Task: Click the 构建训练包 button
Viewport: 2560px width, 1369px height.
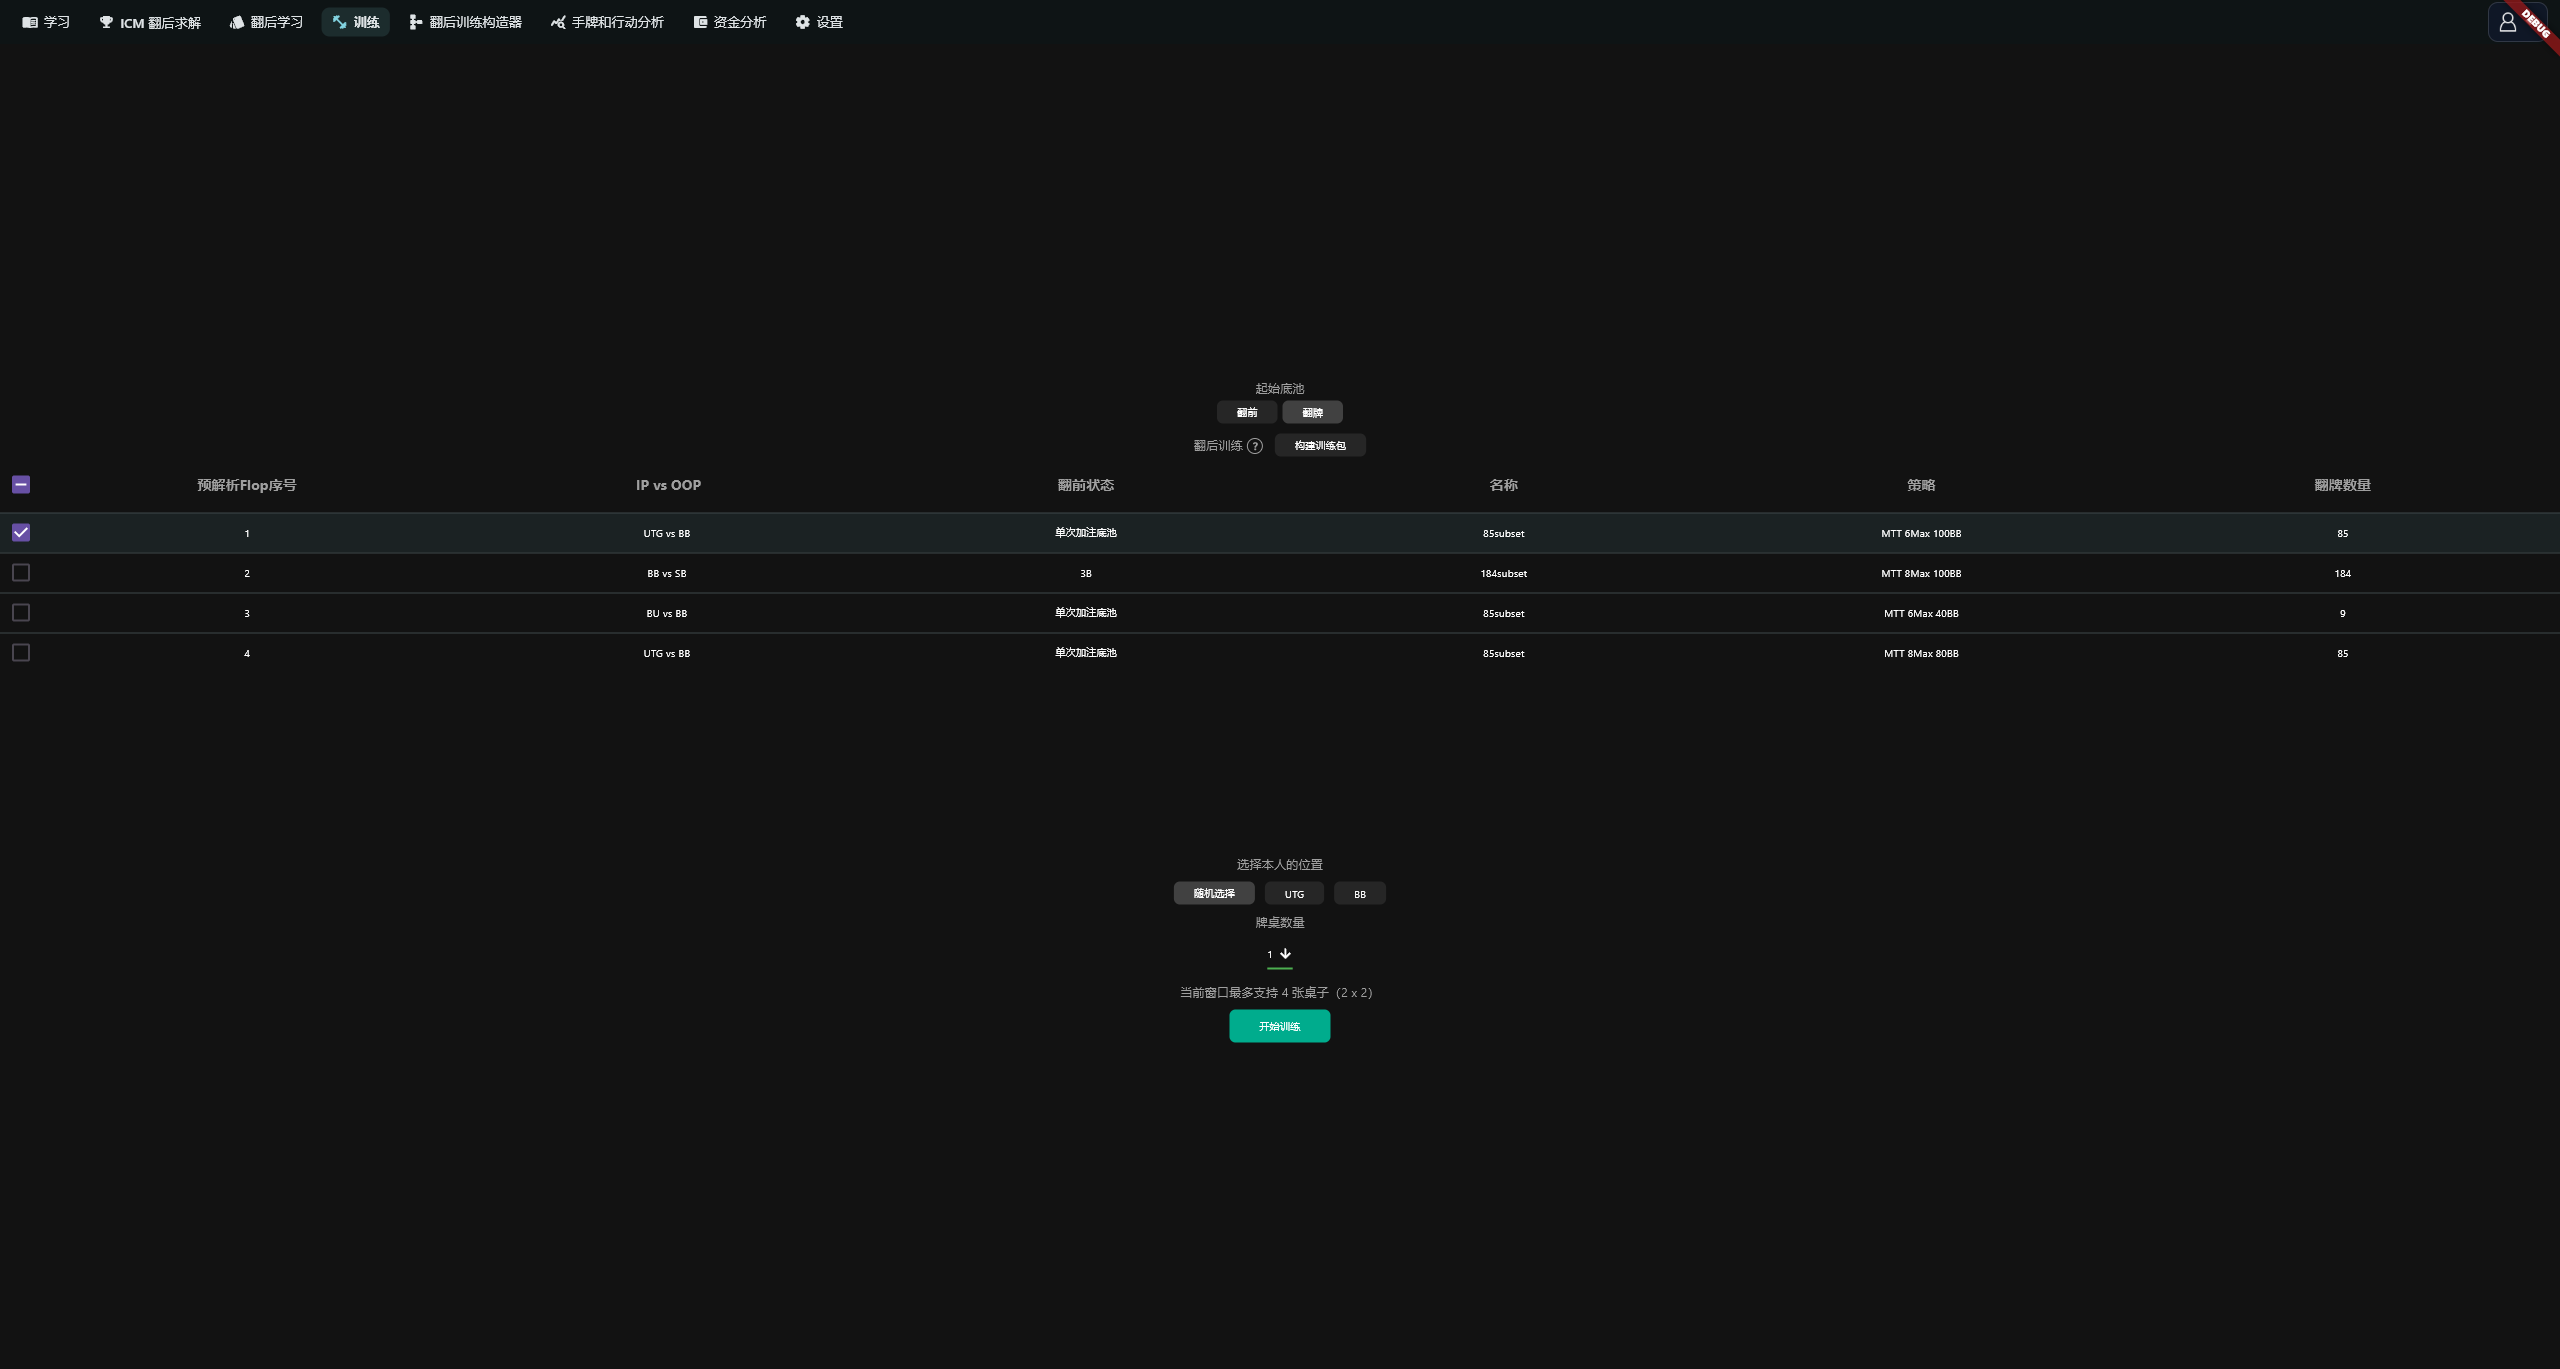Action: click(1320, 445)
